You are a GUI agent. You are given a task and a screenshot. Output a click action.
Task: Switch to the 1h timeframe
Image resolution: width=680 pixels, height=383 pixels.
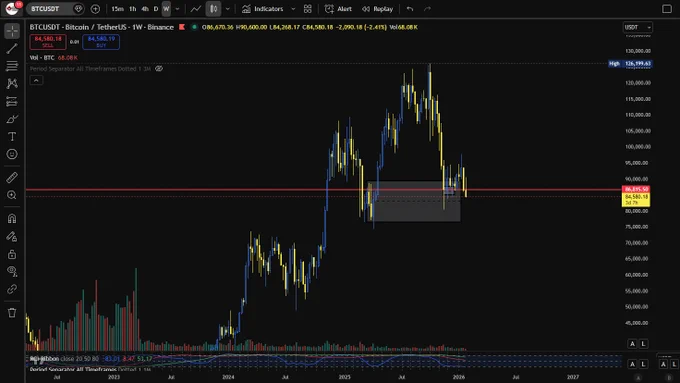click(133, 9)
